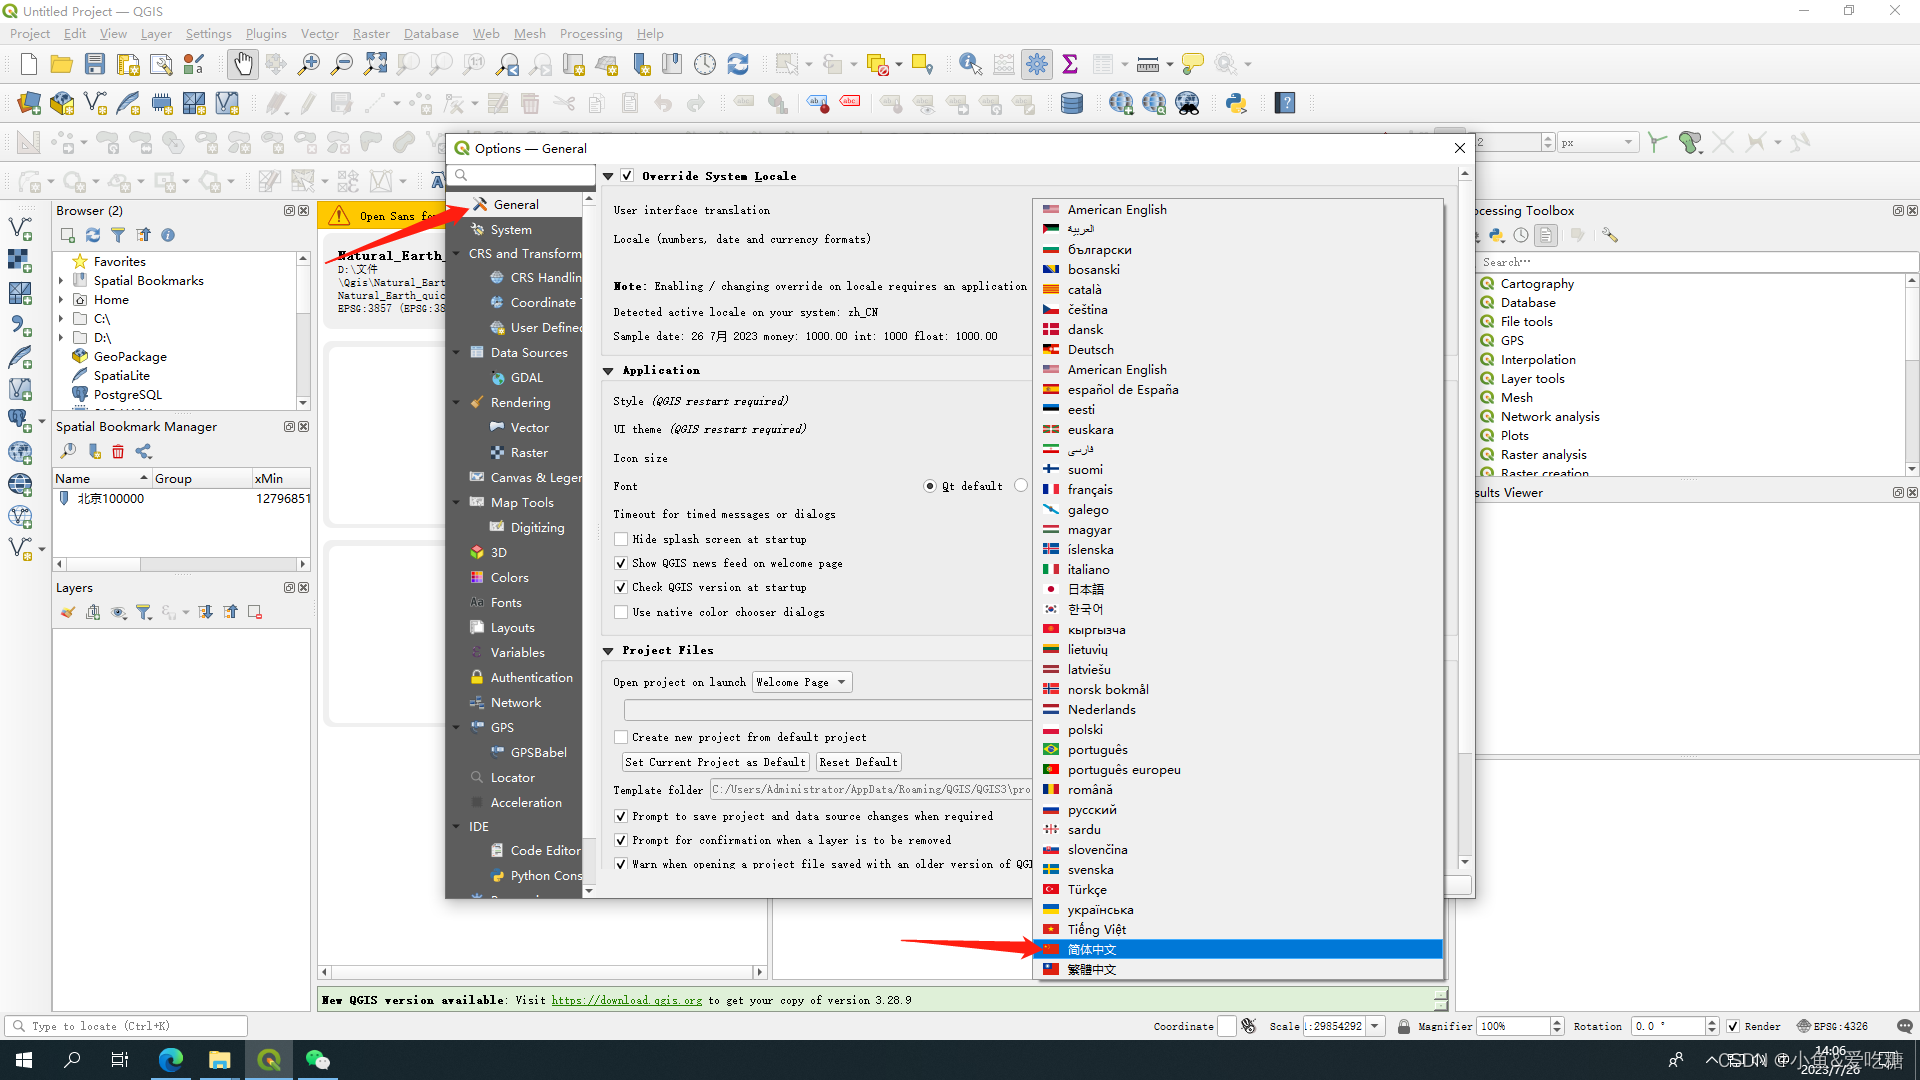Open the Settings menu
Image resolution: width=1920 pixels, height=1080 pixels.
[208, 33]
